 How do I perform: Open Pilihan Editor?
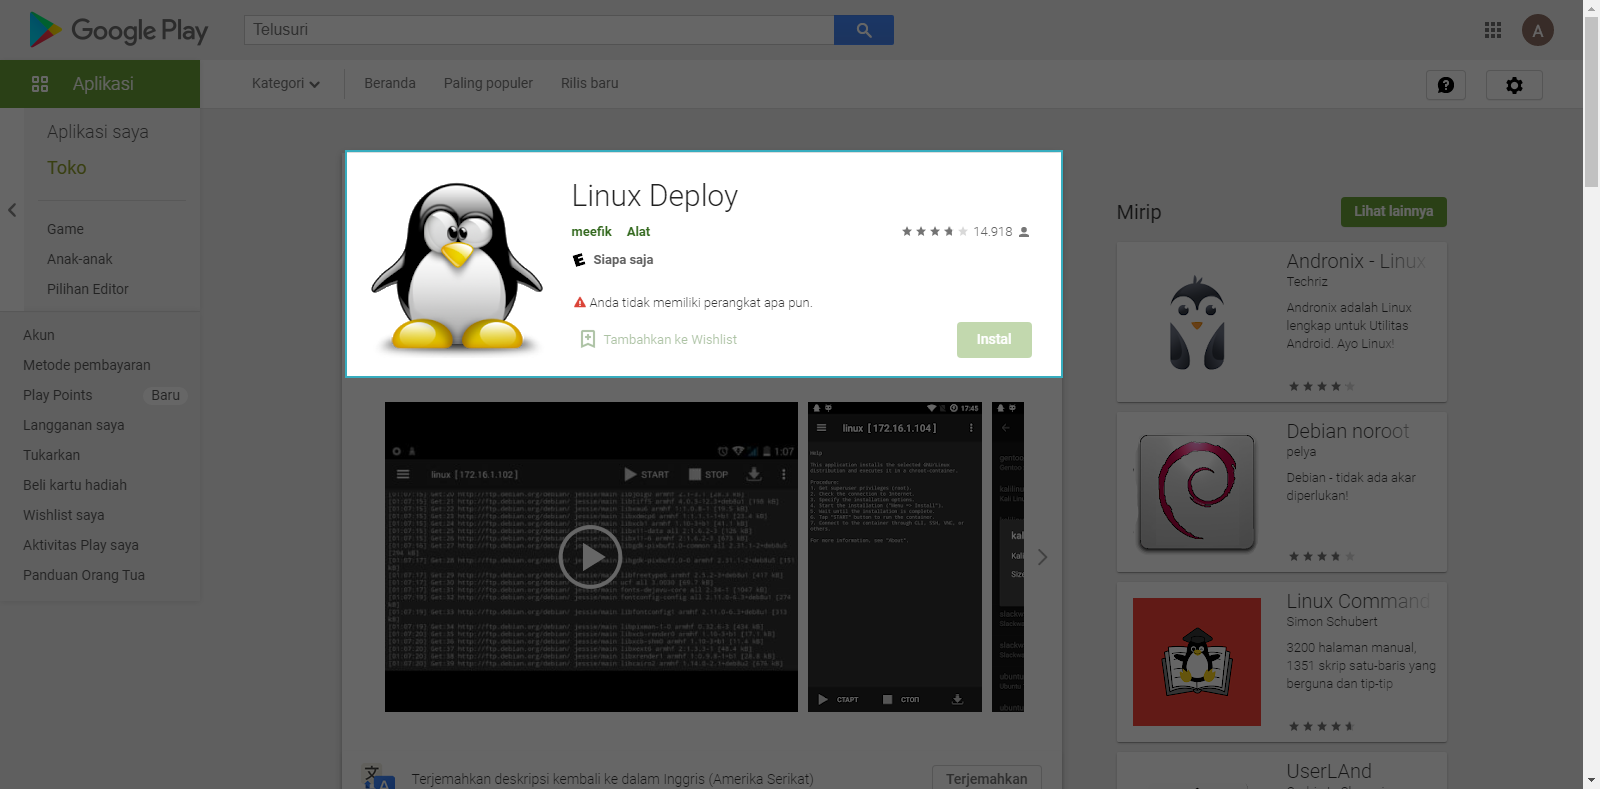click(88, 289)
